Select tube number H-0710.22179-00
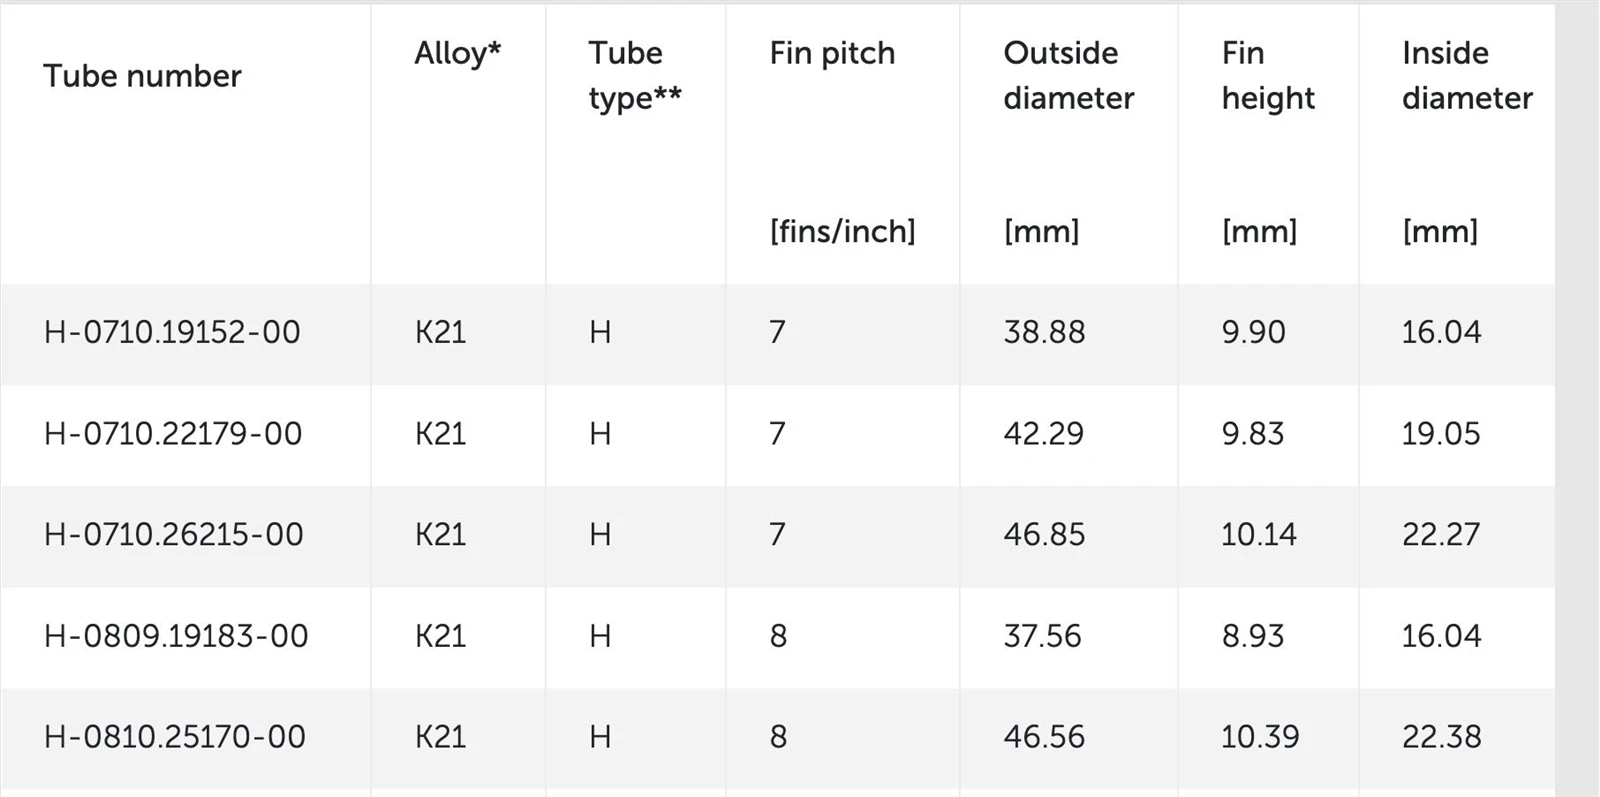The image size is (1600, 797). 173,433
